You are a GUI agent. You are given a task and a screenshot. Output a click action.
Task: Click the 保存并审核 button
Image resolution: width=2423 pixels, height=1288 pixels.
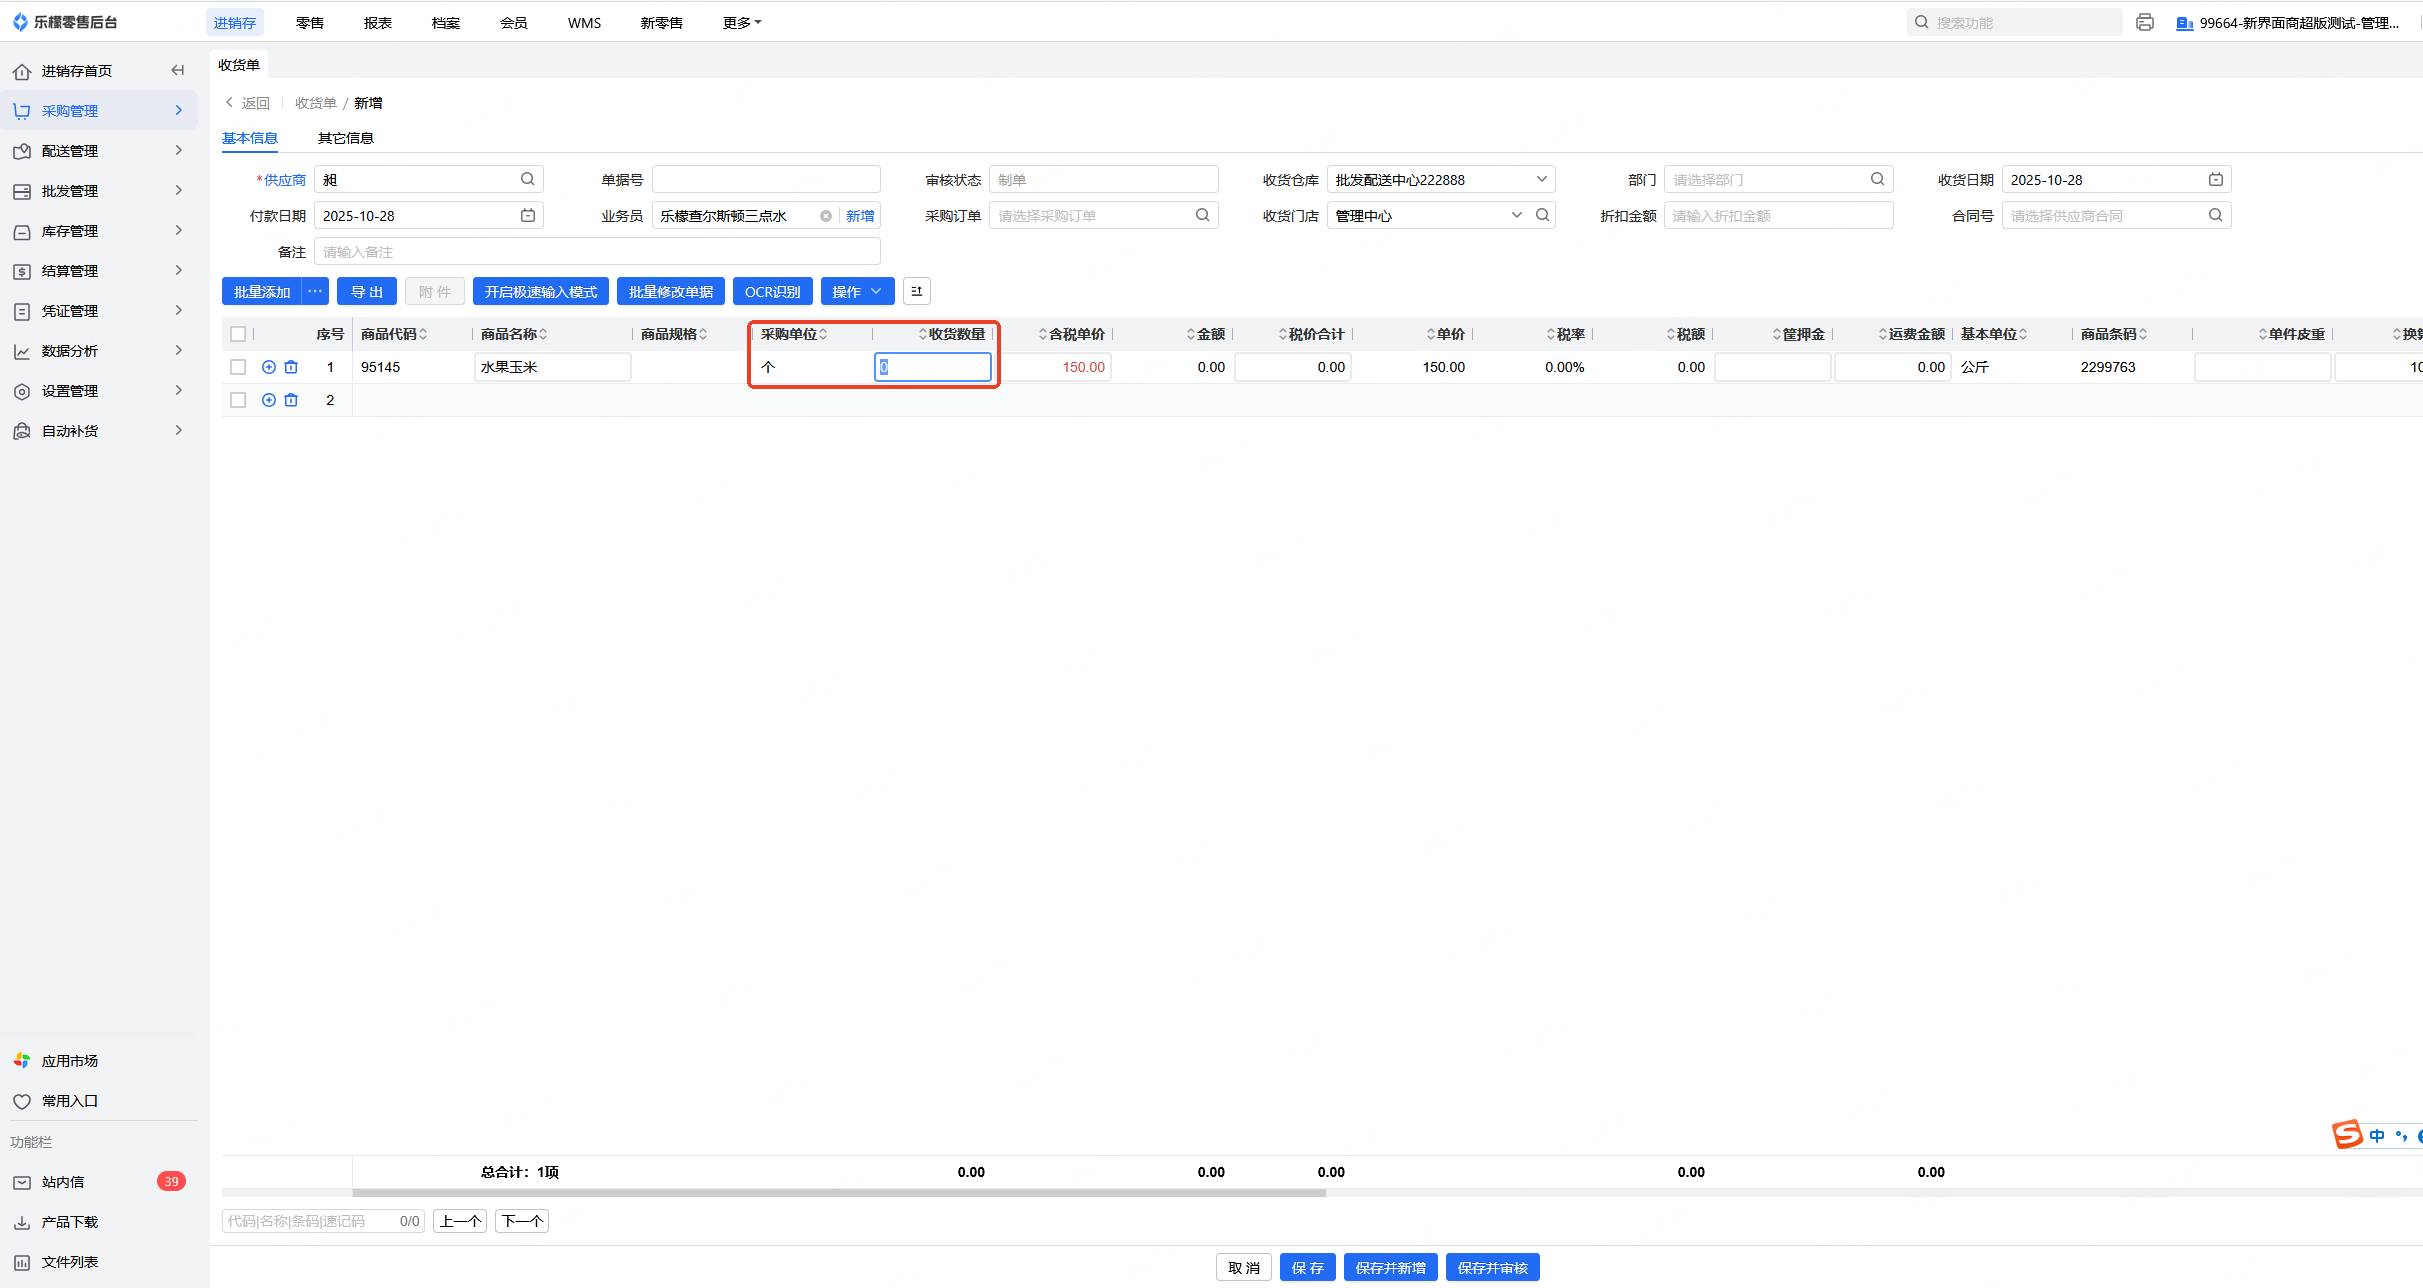coord(1492,1267)
